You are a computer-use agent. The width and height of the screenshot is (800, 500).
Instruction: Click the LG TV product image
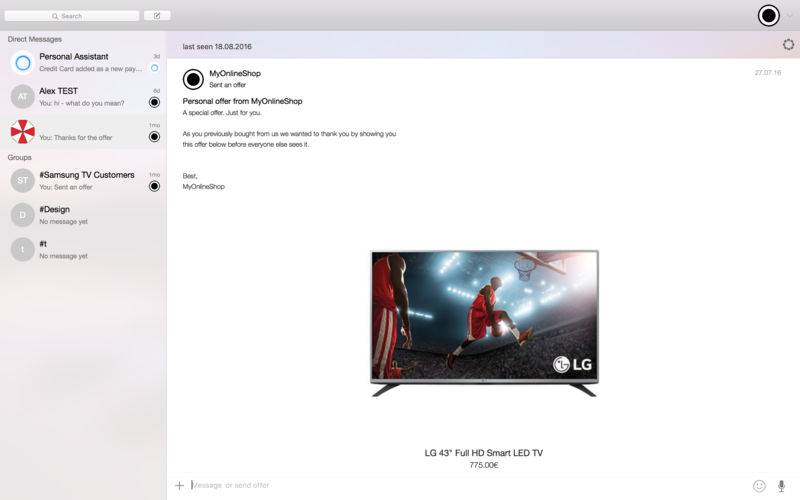click(x=484, y=323)
